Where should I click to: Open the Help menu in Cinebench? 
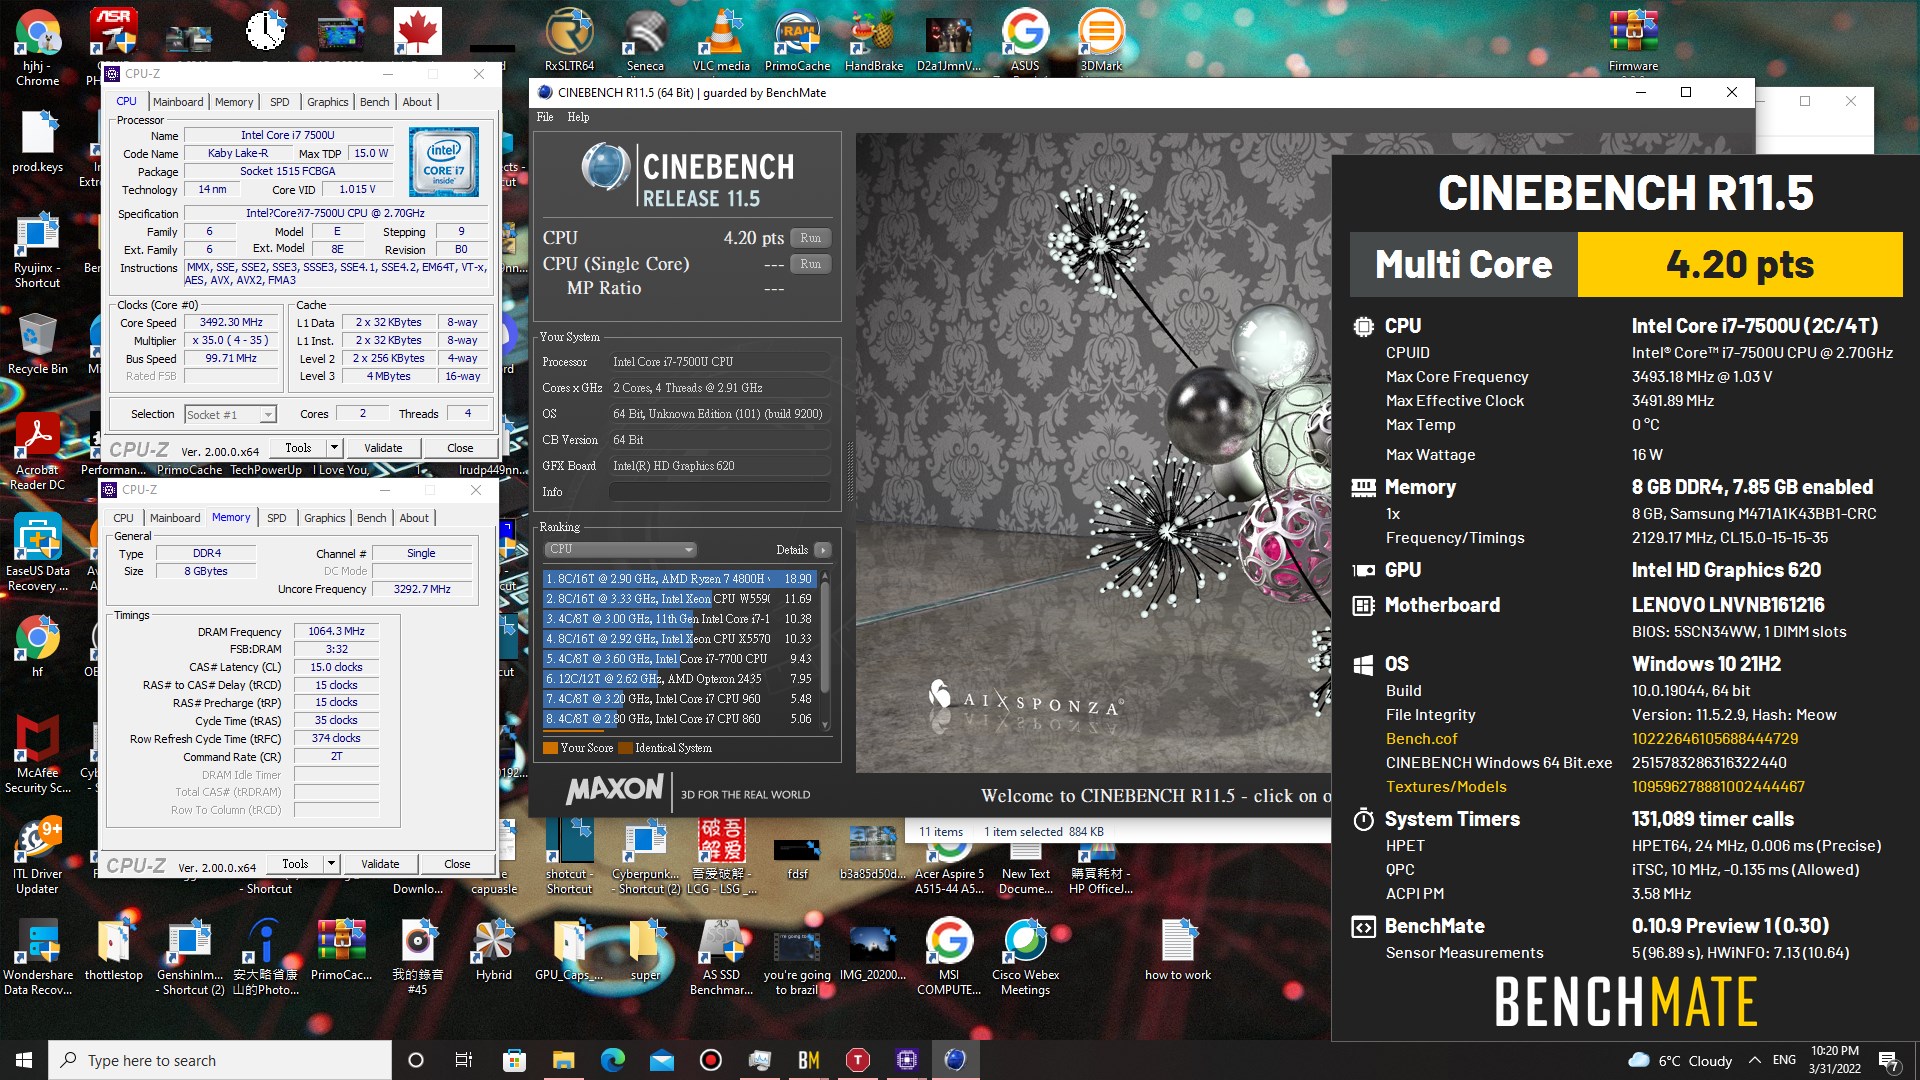click(578, 117)
